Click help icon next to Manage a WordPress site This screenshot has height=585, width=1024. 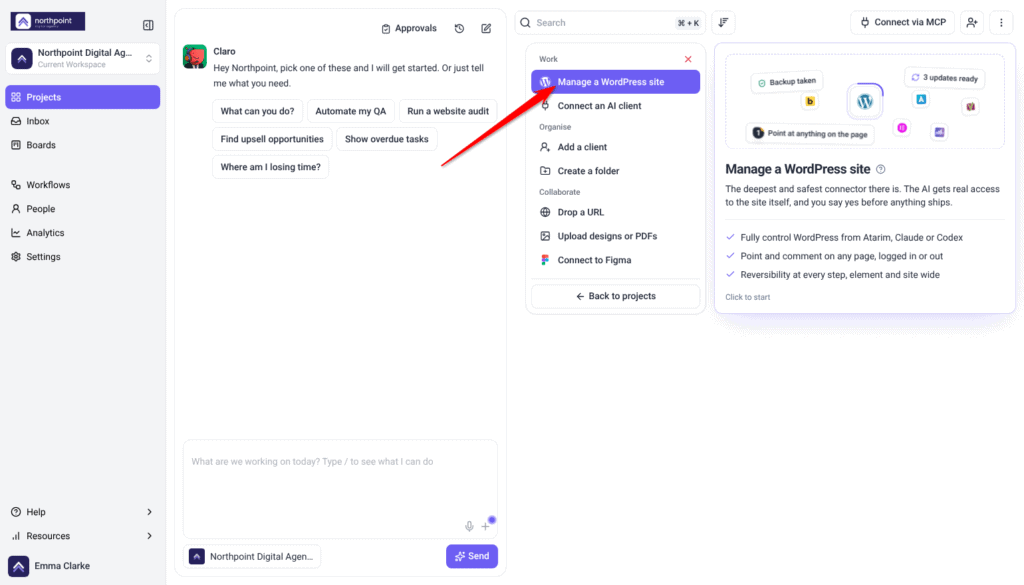pos(881,169)
